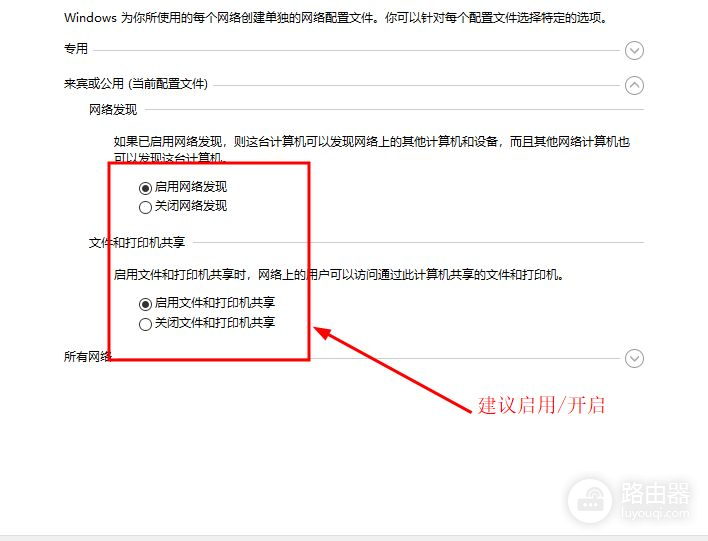This screenshot has height=541, width=708.
Task: Click the router logo watermark icon
Action: click(x=590, y=501)
